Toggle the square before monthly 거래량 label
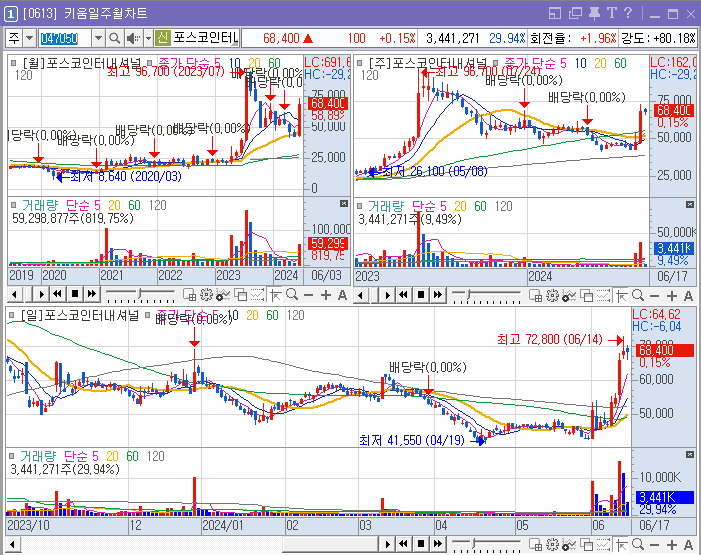Viewport: 701px width, 555px height. click(x=14, y=205)
